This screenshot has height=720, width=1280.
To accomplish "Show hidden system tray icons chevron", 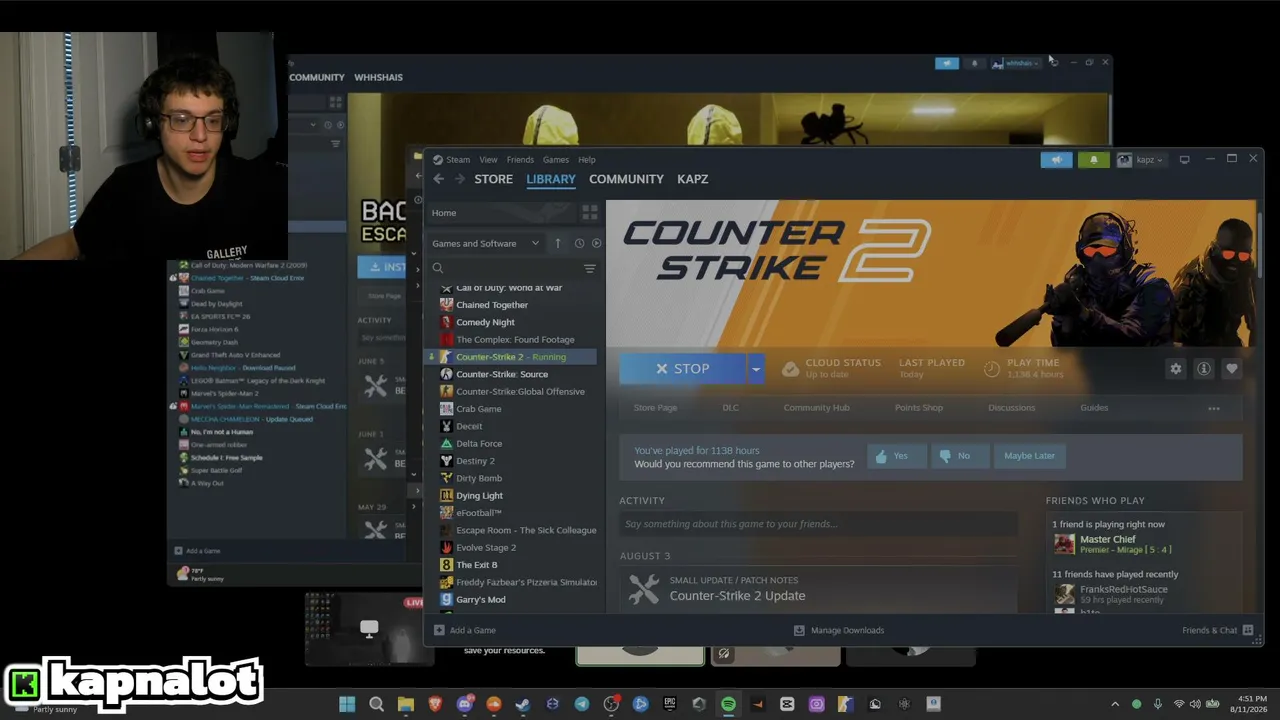I will click(1115, 704).
